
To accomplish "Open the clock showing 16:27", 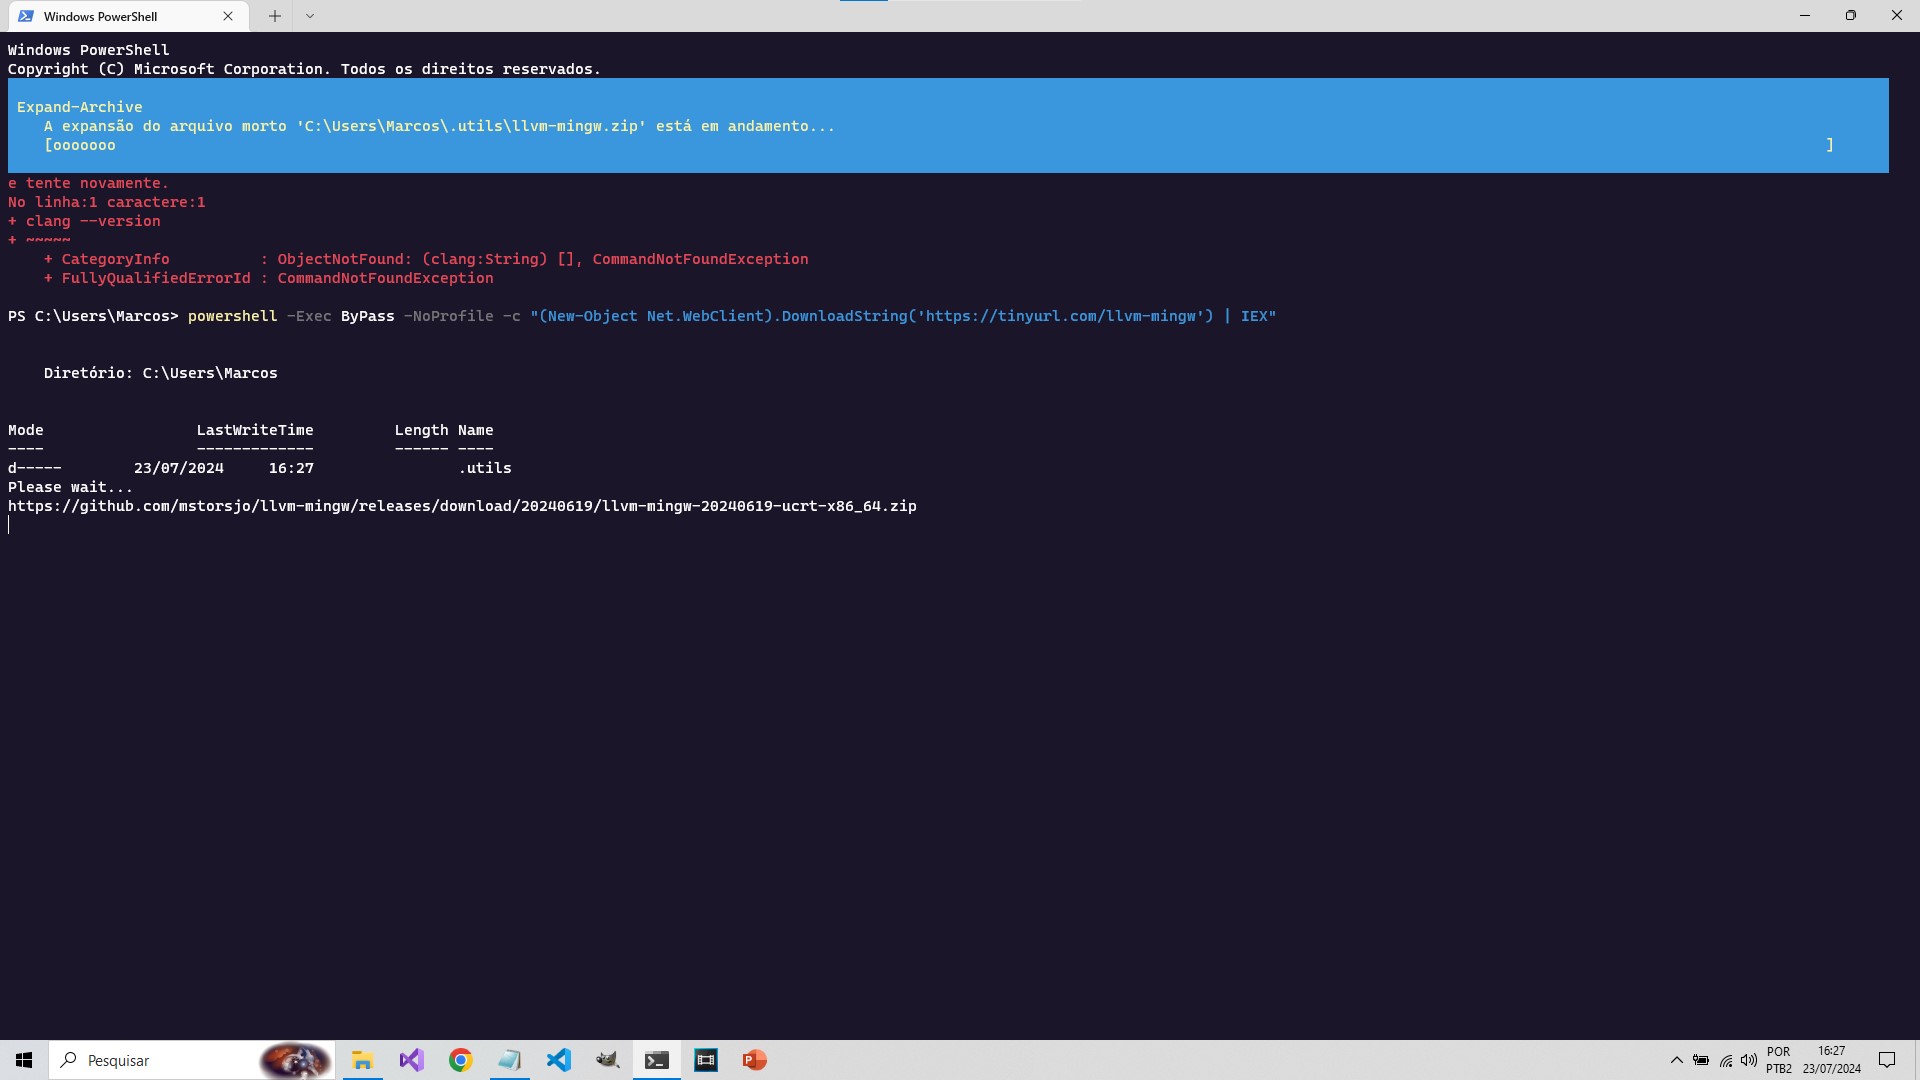I will (x=1832, y=1060).
